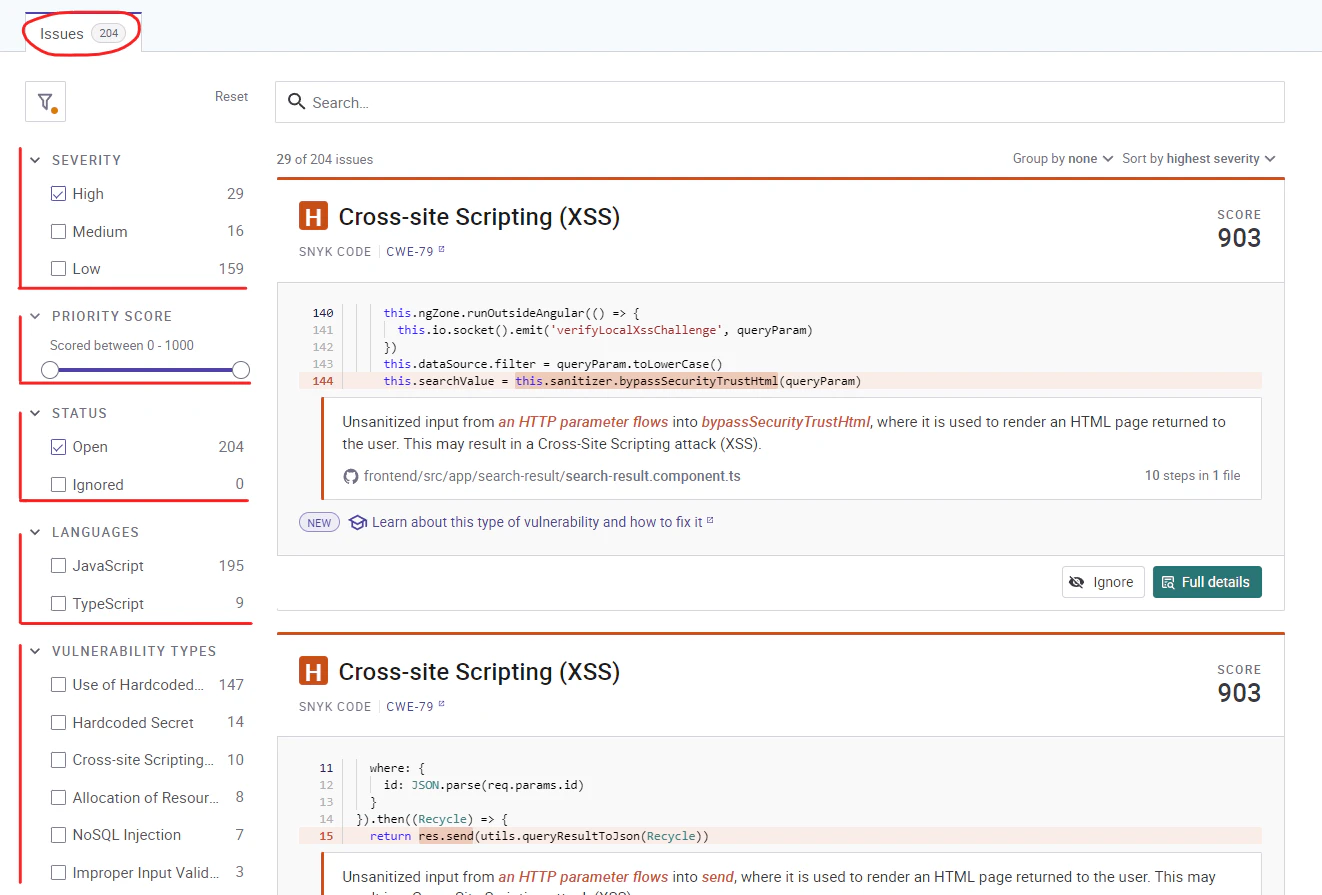Open the Sort by highest severity dropdown
1322x895 pixels.
tap(1199, 159)
